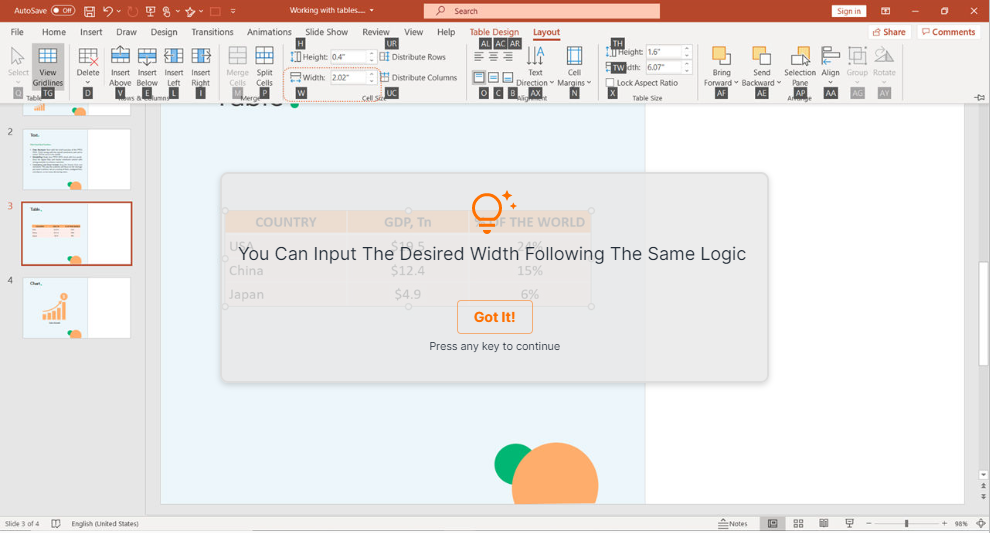Screen dimensions: 990x533
Task: Select slide 2 thumbnail
Action: 76,159
